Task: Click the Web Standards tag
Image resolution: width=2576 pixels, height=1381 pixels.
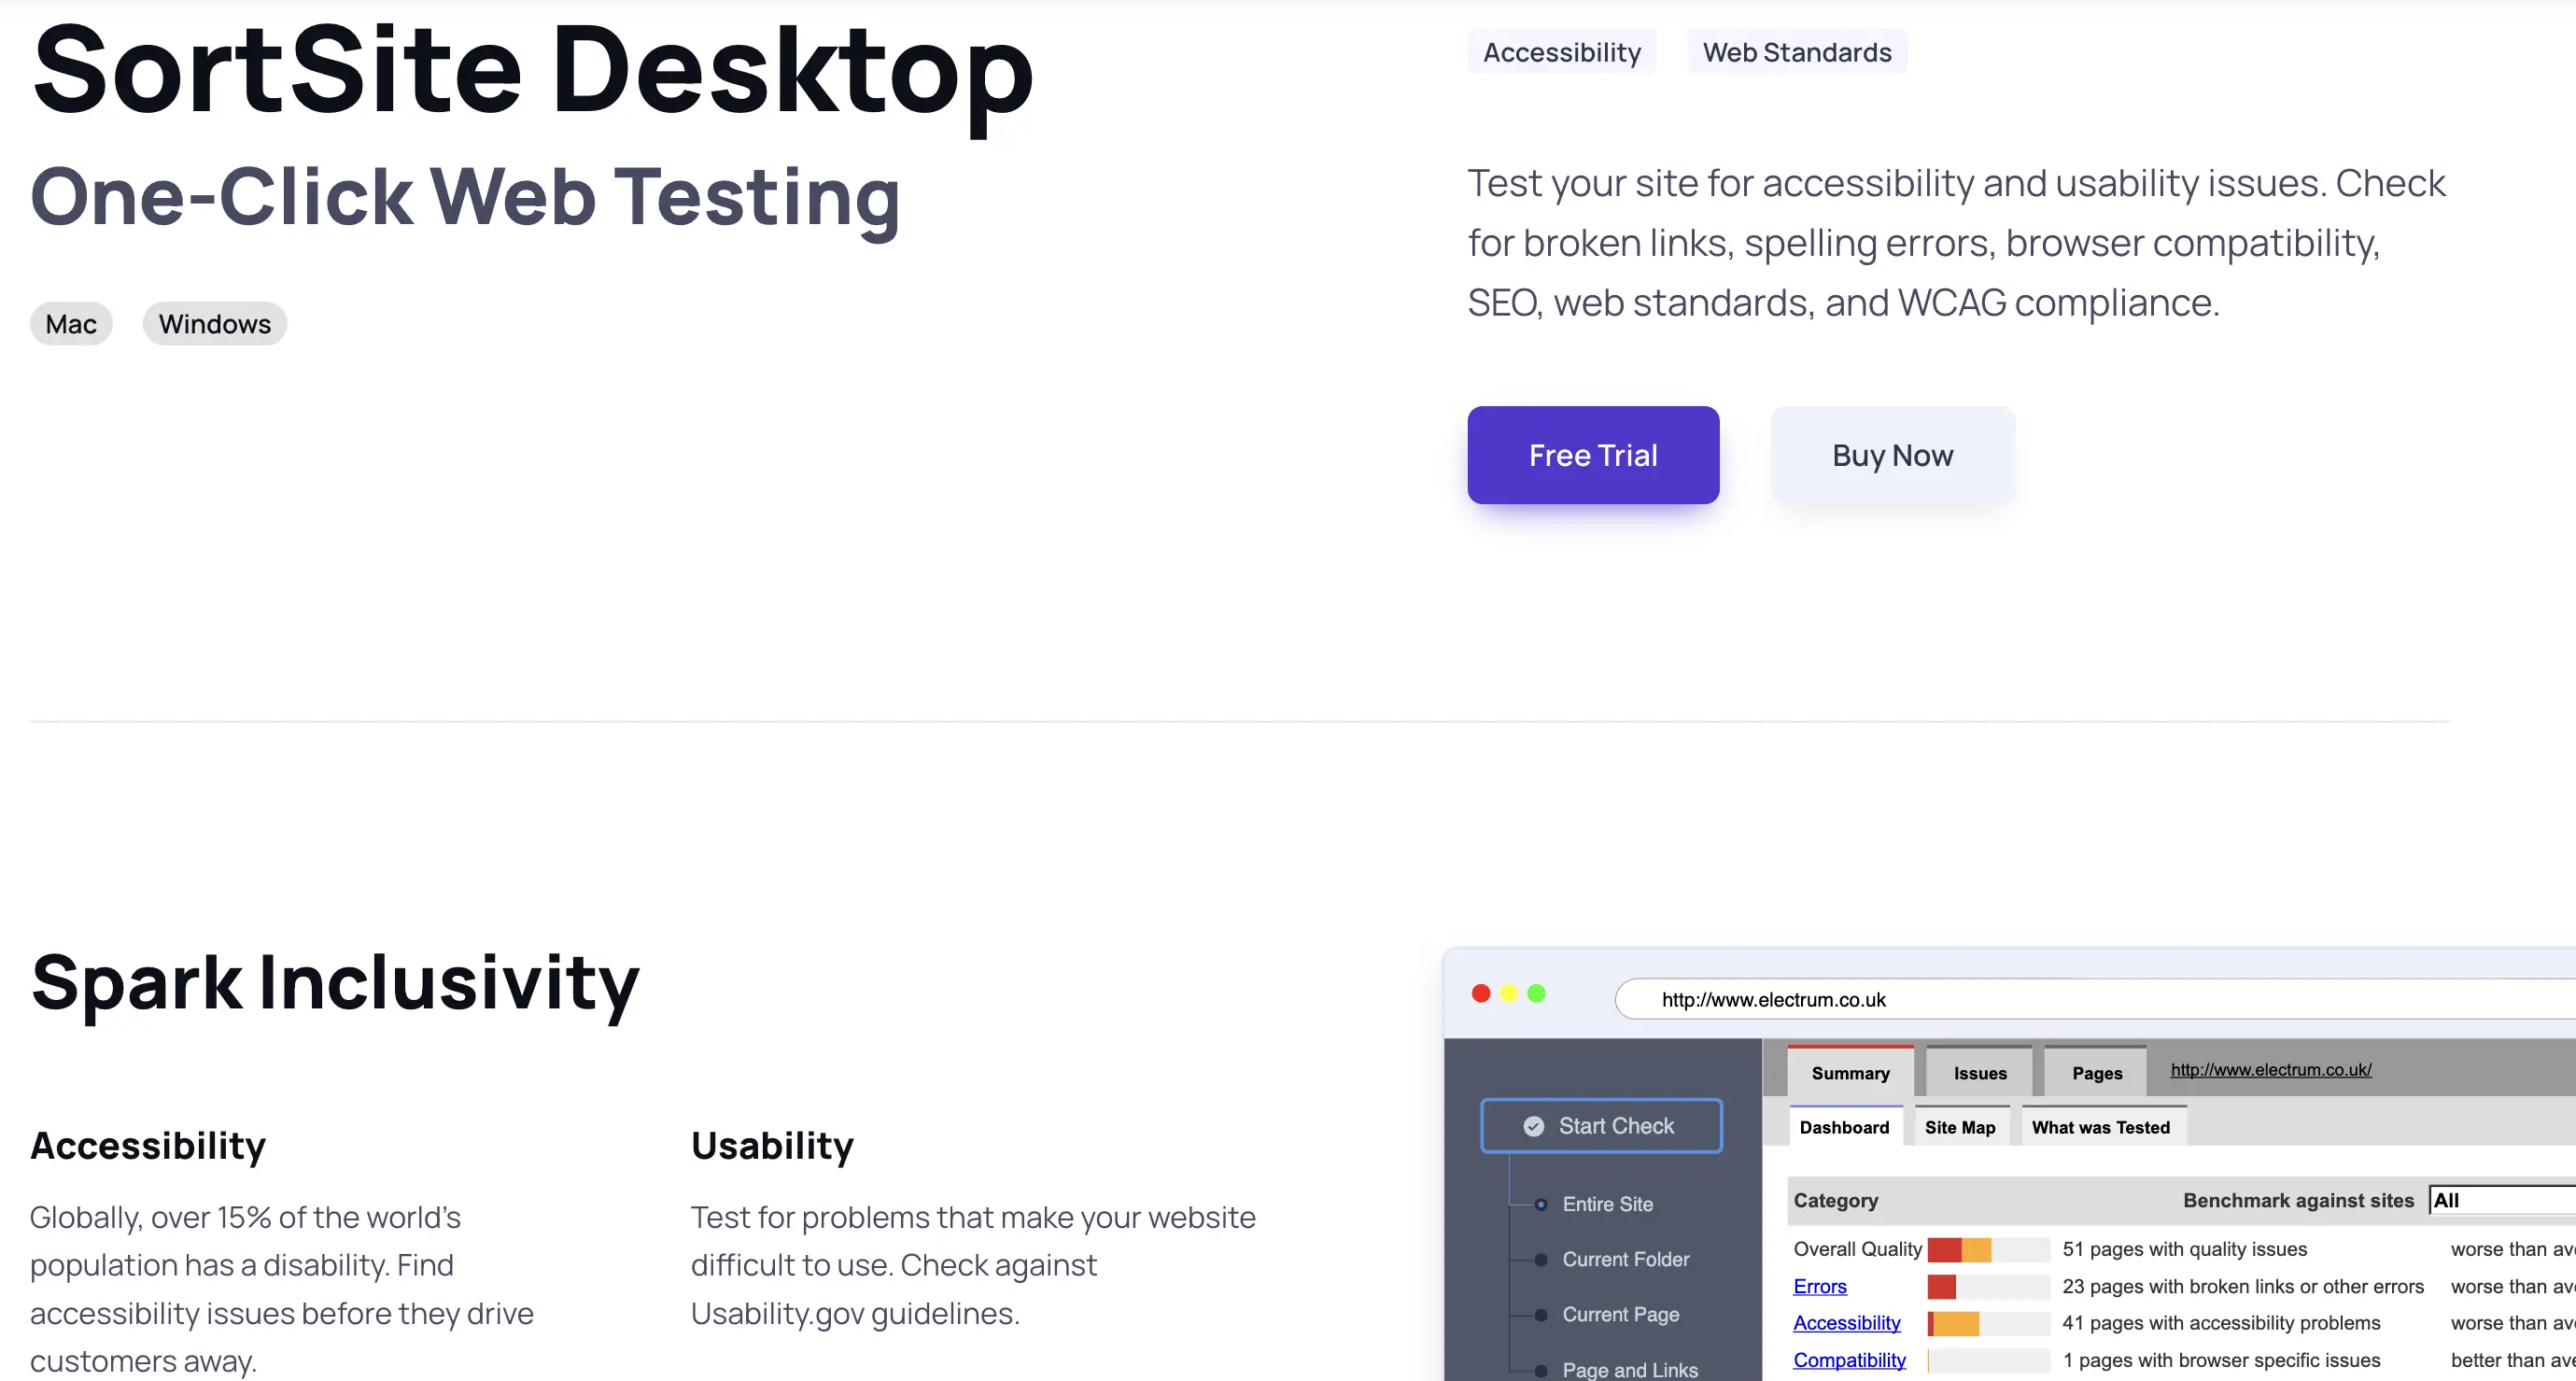Action: coord(1796,52)
